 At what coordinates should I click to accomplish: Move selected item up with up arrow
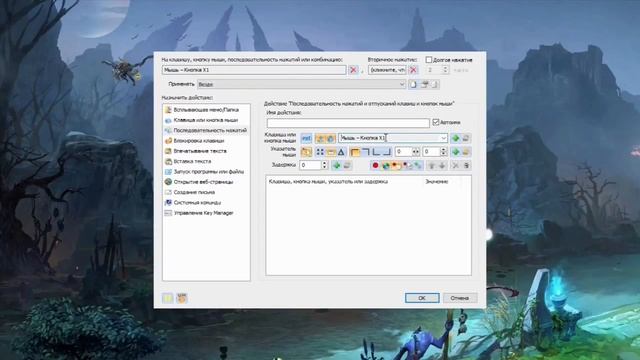(x=431, y=165)
